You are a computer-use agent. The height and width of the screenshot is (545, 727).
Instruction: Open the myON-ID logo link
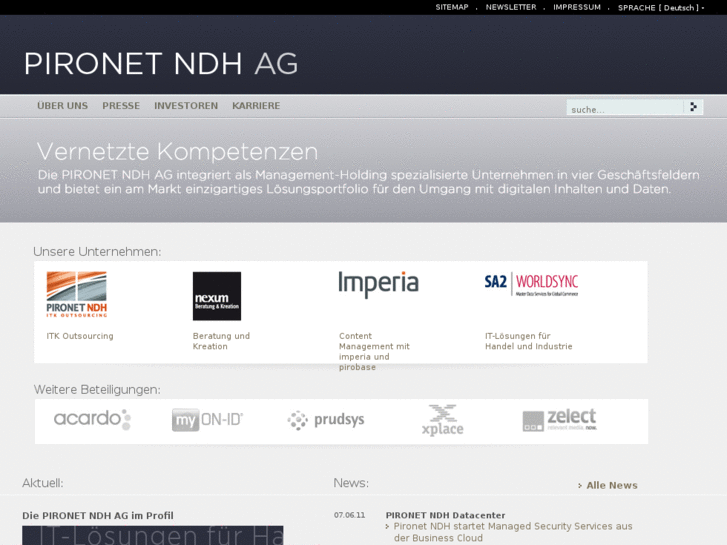click(207, 420)
